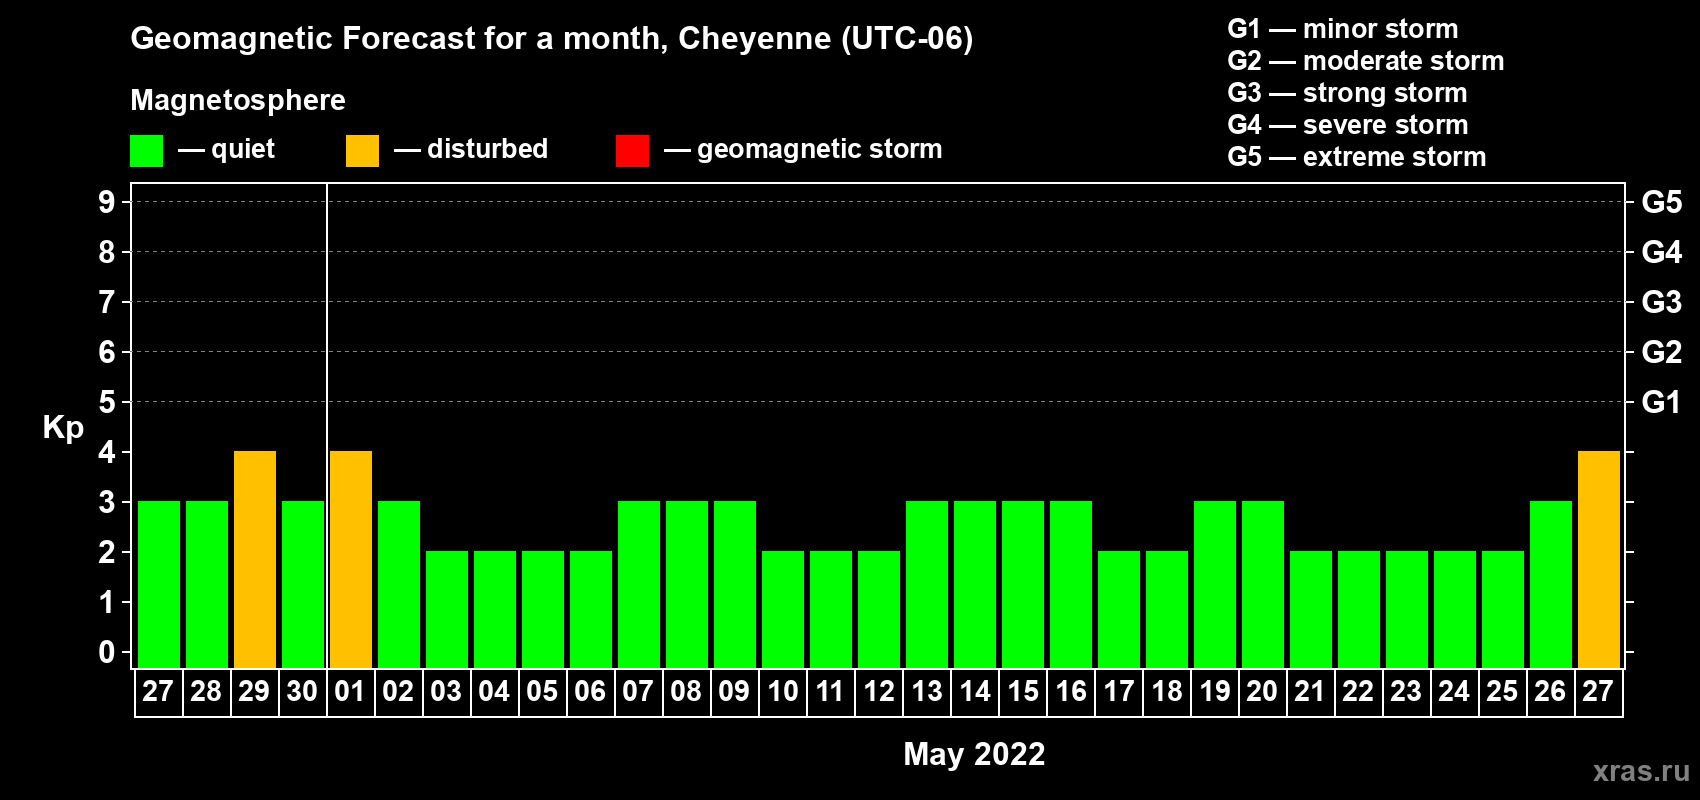
Task: Click the orange bar for May 01
Action: 351,560
